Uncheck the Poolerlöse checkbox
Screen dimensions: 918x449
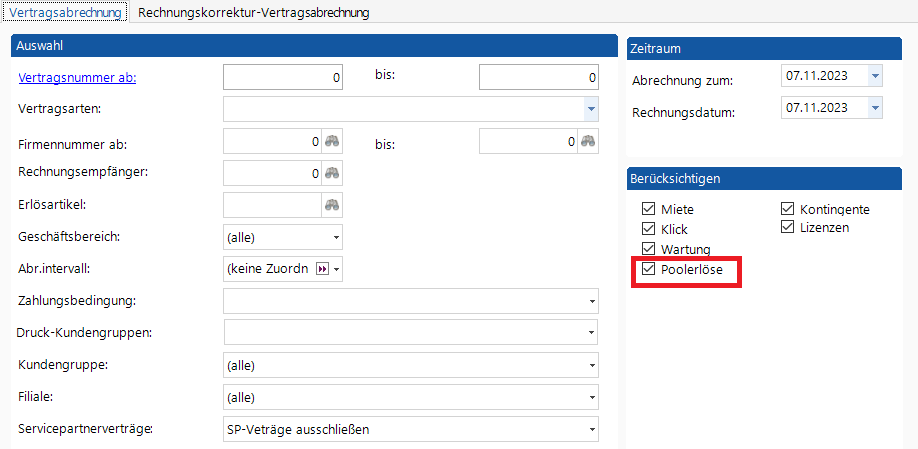(649, 270)
